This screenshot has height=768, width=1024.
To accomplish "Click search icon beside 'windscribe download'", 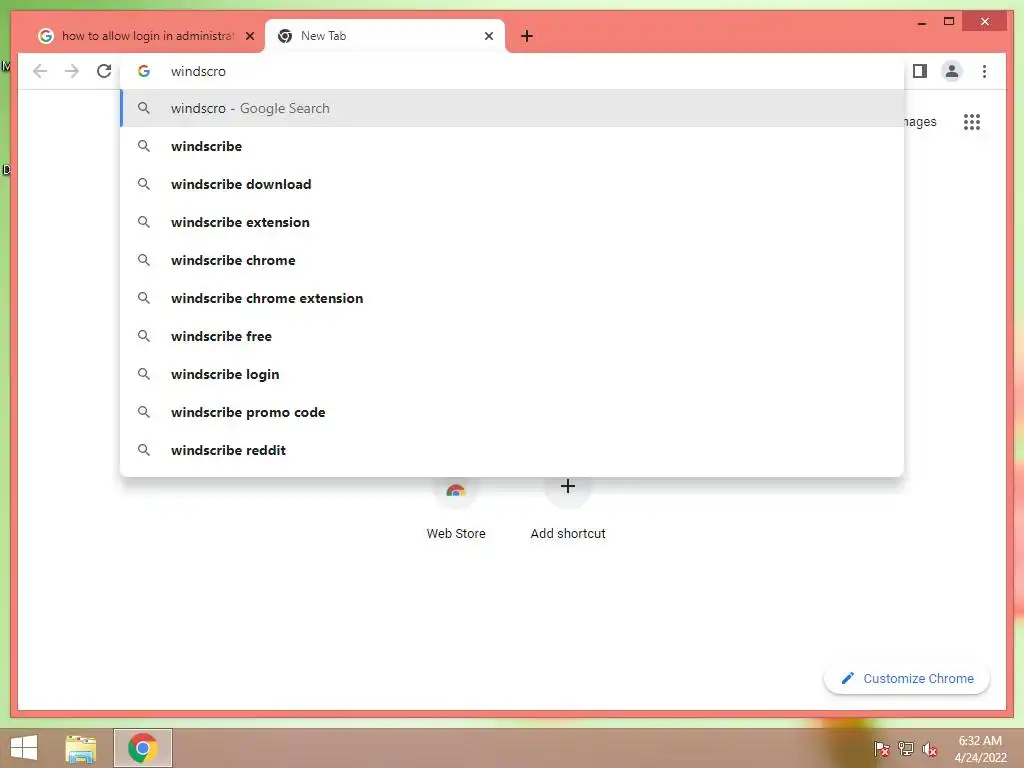I will (144, 184).
